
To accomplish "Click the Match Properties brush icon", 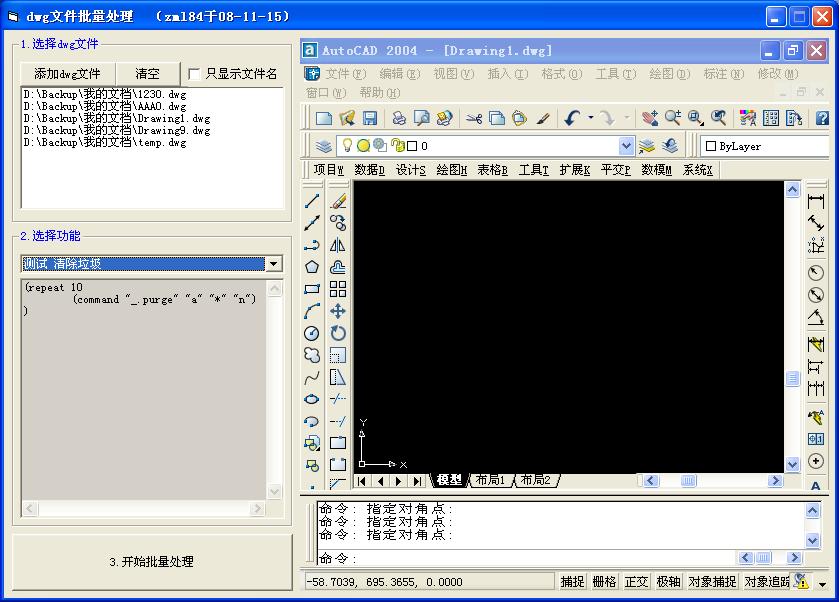I will coord(543,118).
